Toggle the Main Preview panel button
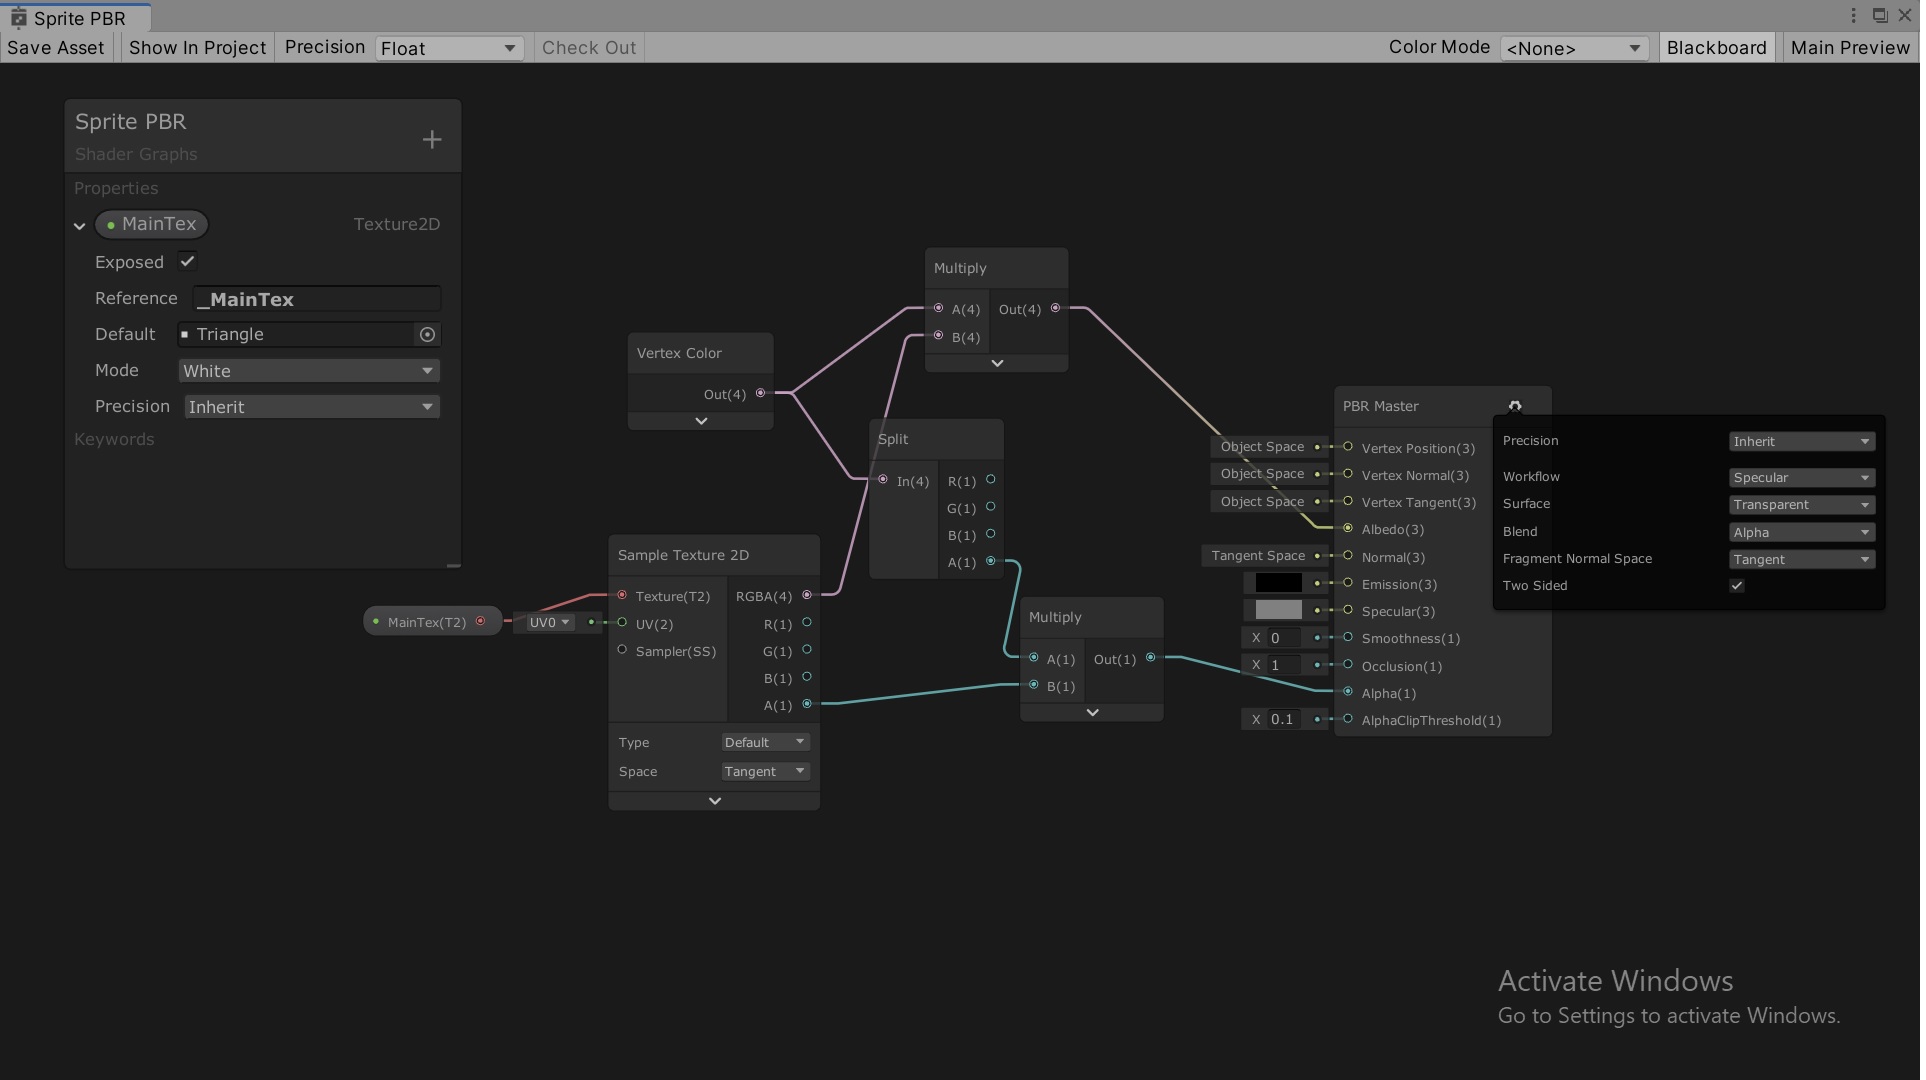The width and height of the screenshot is (1926, 1080). 1851,48
